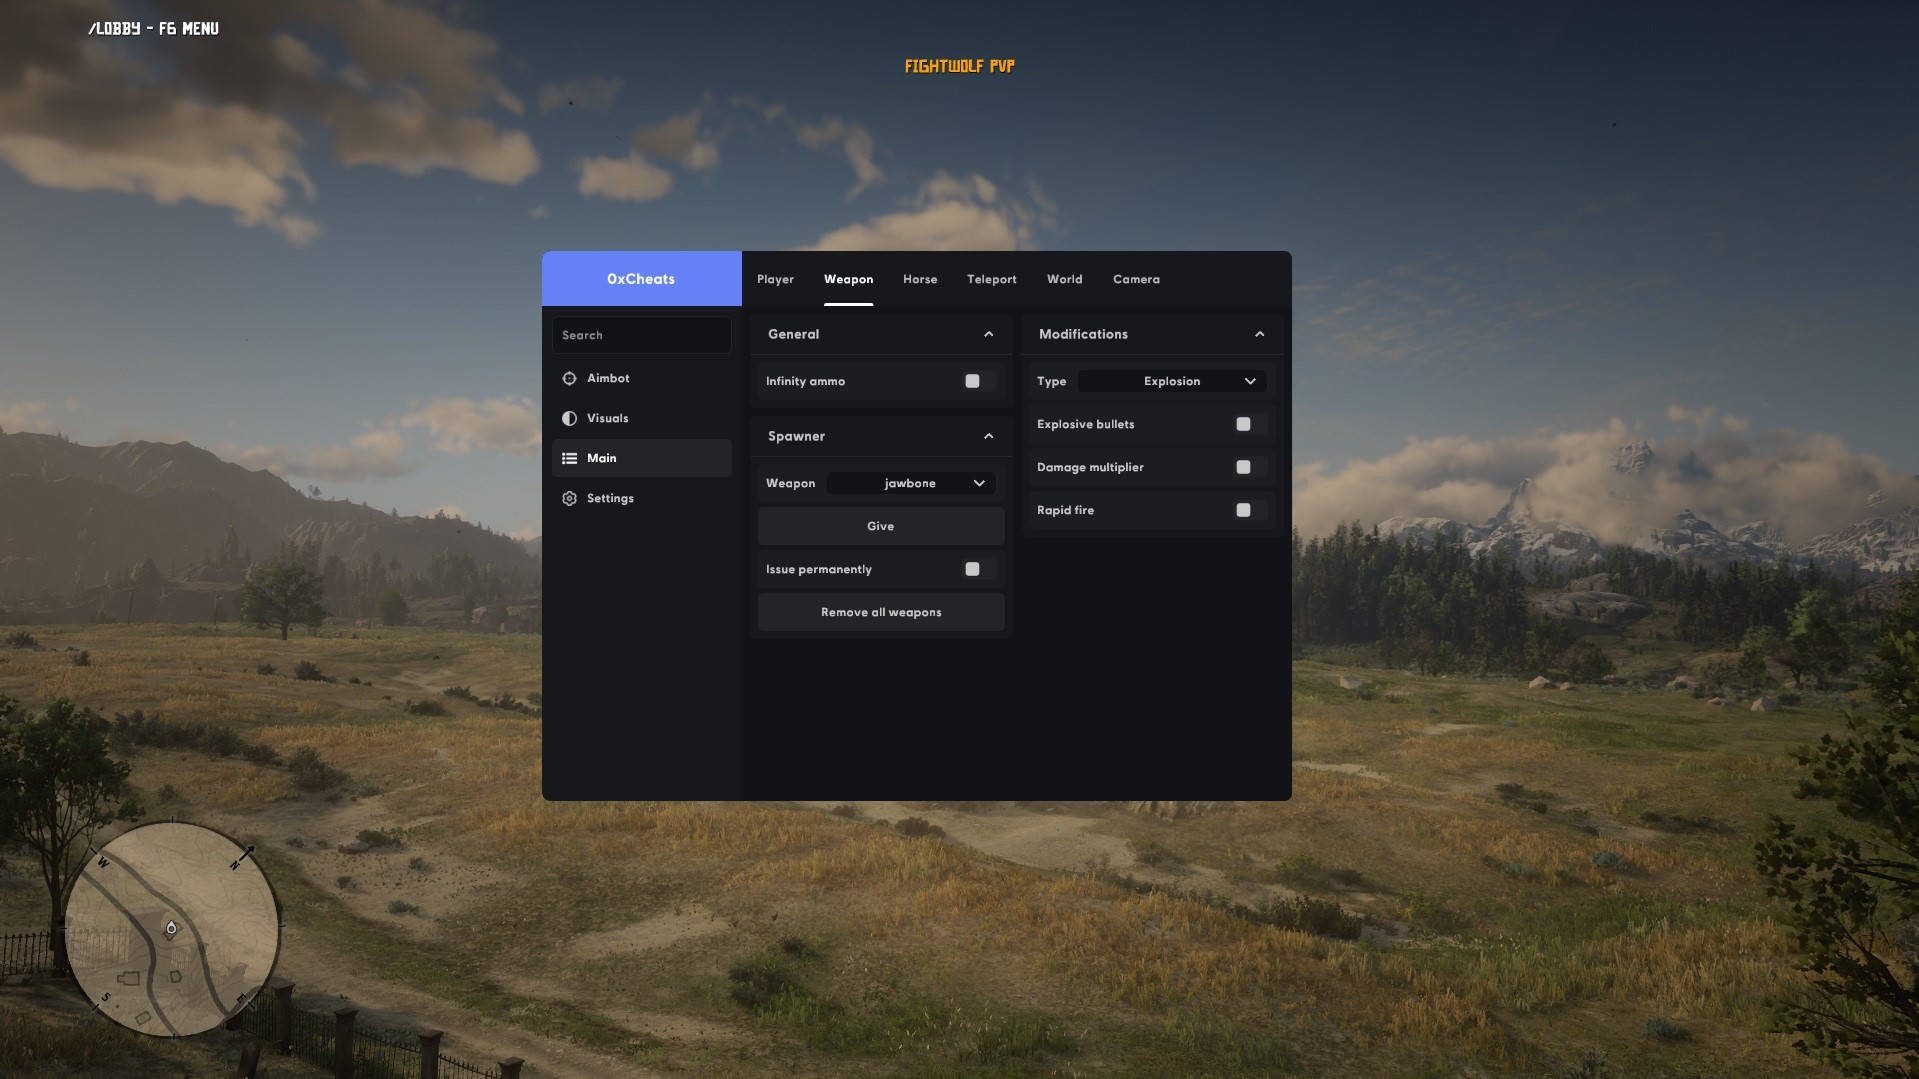
Task: Open the Teleport tab
Action: (x=991, y=279)
